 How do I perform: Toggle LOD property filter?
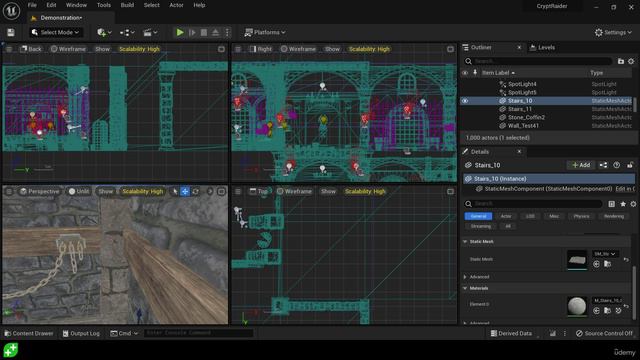(x=530, y=216)
